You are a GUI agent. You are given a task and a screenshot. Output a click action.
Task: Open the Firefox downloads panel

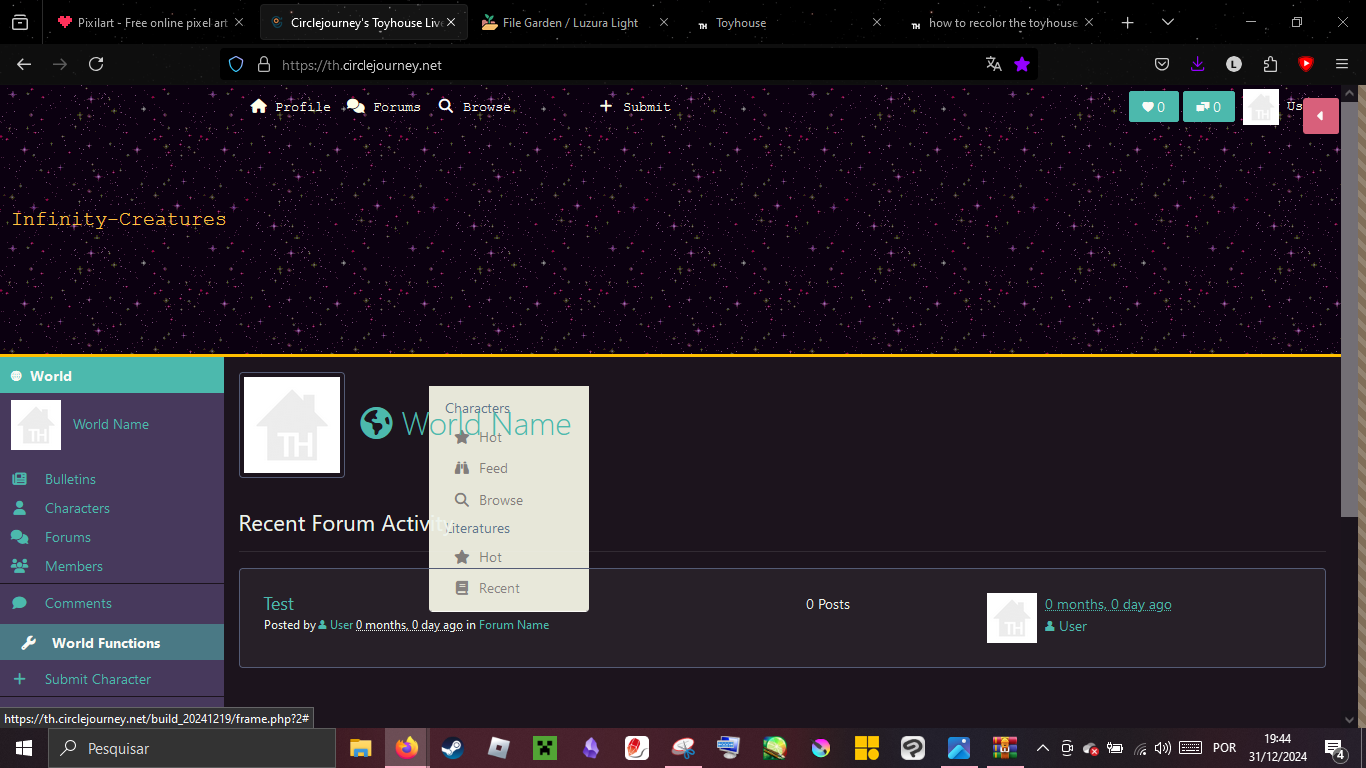click(x=1198, y=64)
